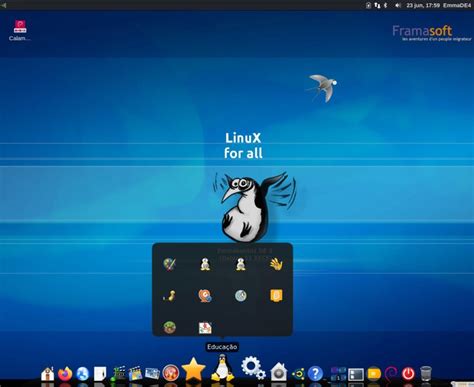Launch the orange lion icon in Educação popup
The width and height of the screenshot is (474, 387).
click(x=205, y=296)
